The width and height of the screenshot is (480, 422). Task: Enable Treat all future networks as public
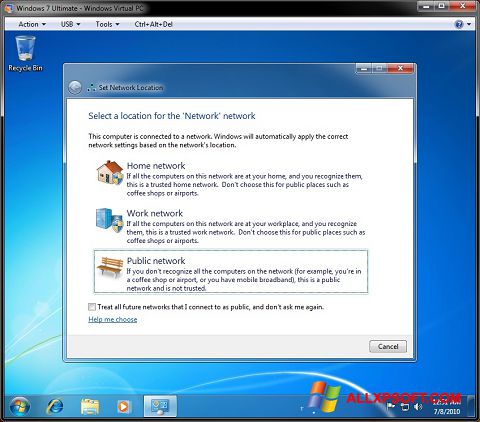(x=92, y=307)
